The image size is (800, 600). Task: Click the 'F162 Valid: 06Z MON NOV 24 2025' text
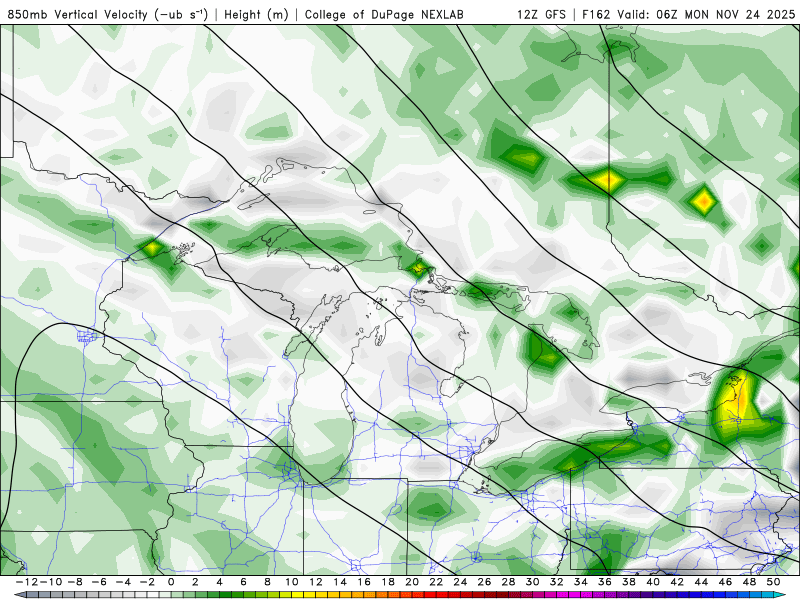click(689, 14)
